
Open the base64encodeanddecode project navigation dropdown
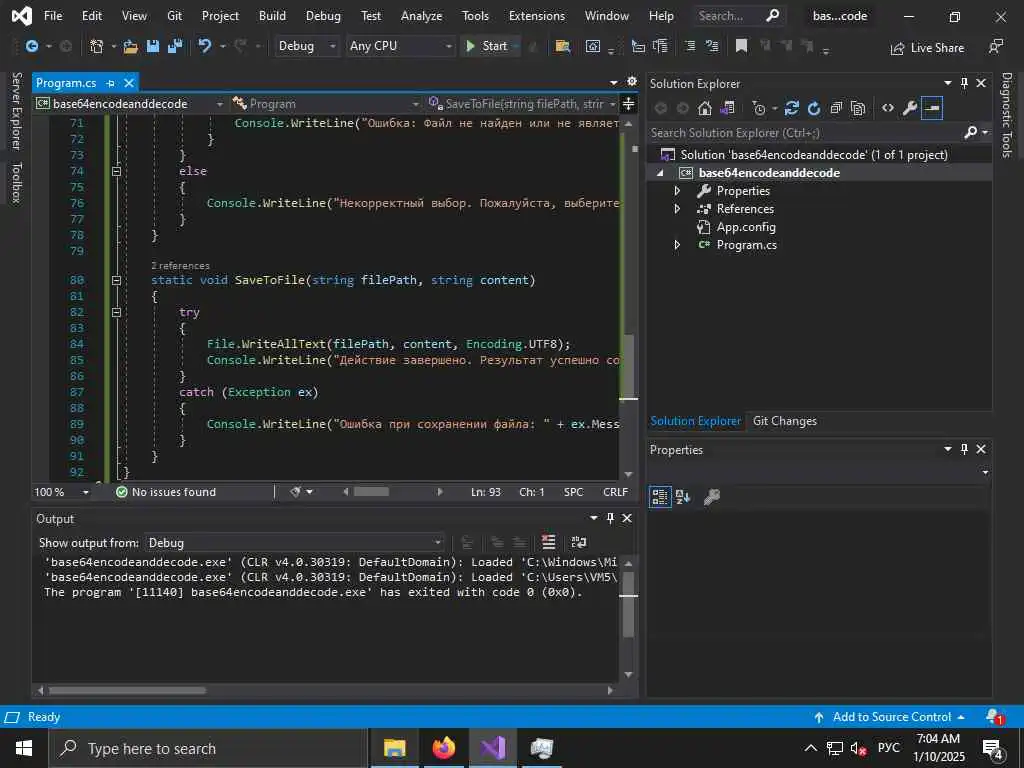(x=129, y=104)
